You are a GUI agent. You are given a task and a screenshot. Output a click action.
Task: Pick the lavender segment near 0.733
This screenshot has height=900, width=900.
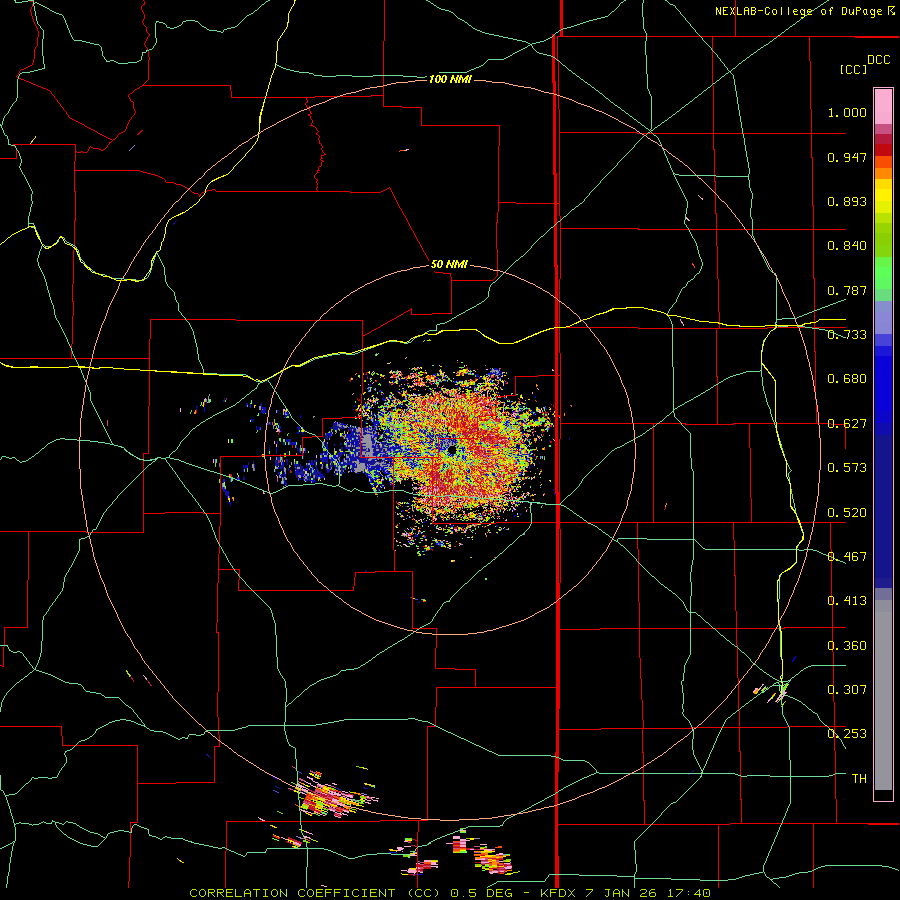click(883, 317)
